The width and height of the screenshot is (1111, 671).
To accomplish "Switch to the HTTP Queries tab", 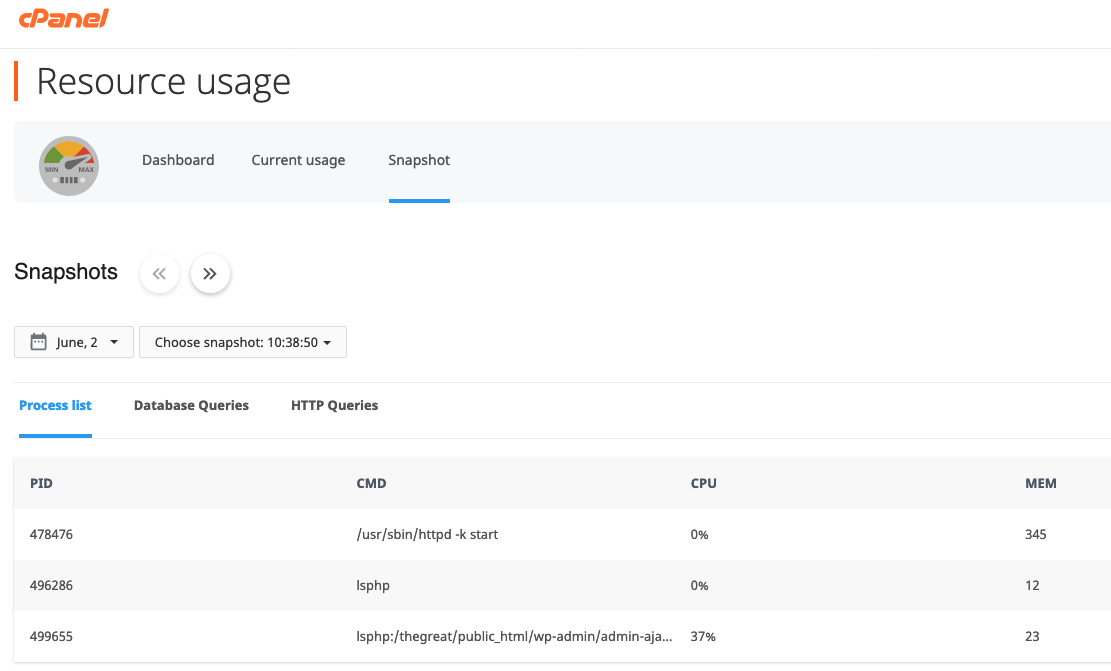I will point(334,405).
